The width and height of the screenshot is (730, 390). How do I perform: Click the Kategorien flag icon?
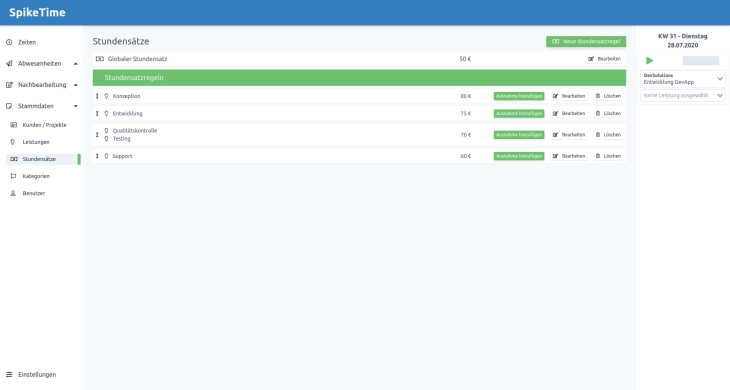coord(13,176)
